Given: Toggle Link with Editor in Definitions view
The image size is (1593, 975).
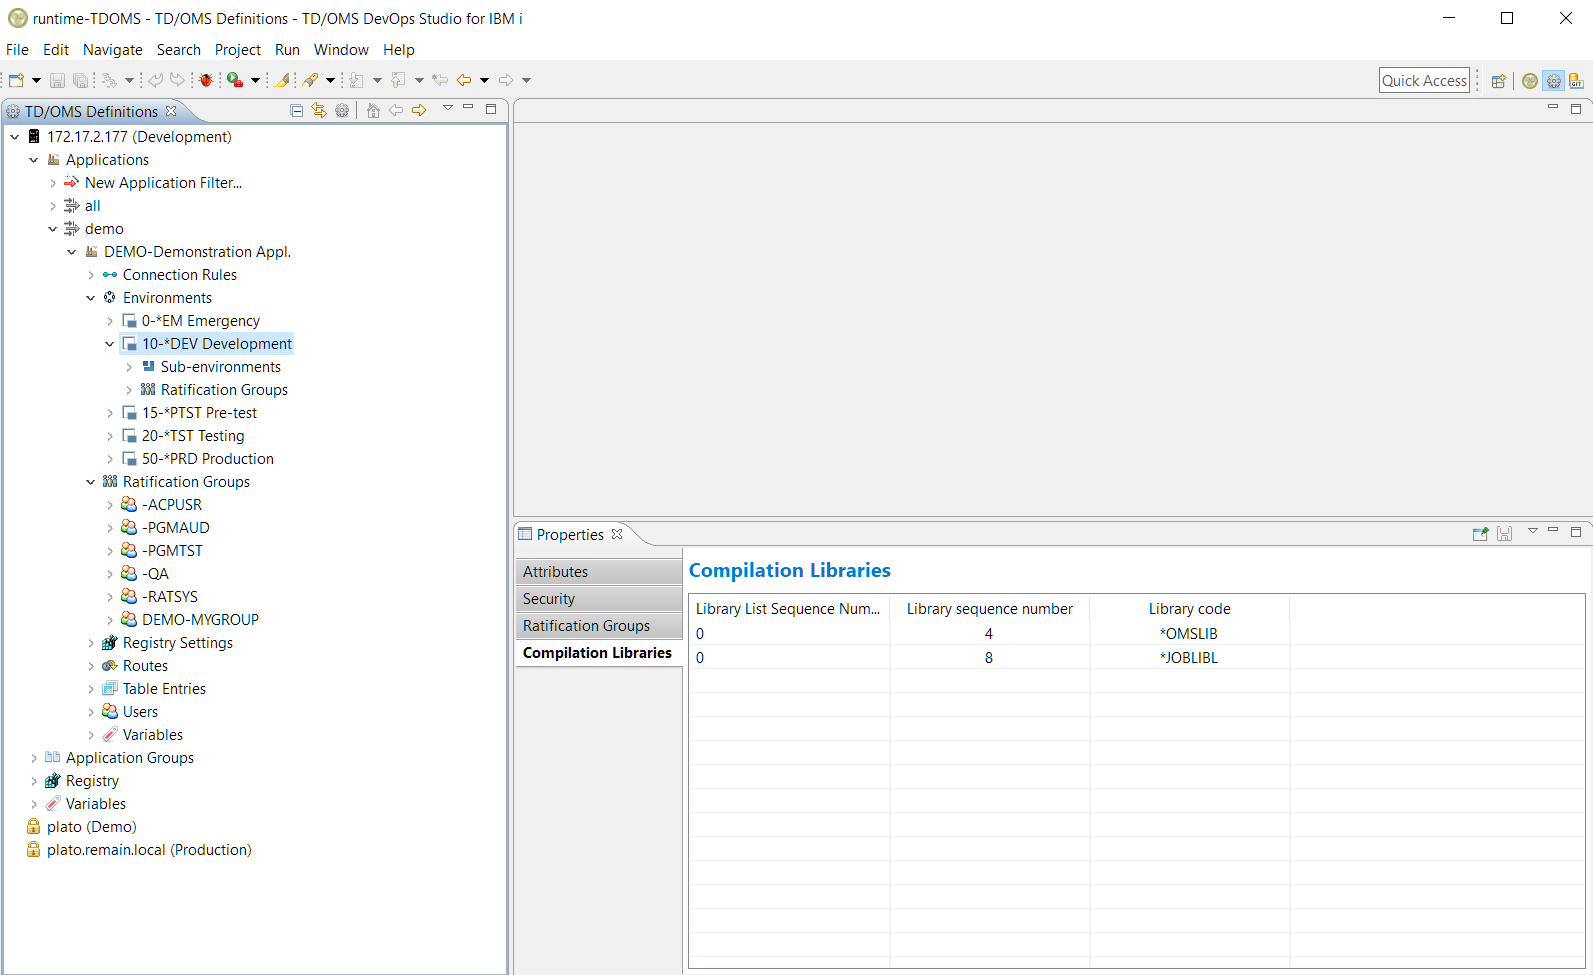Looking at the screenshot, I should (319, 111).
